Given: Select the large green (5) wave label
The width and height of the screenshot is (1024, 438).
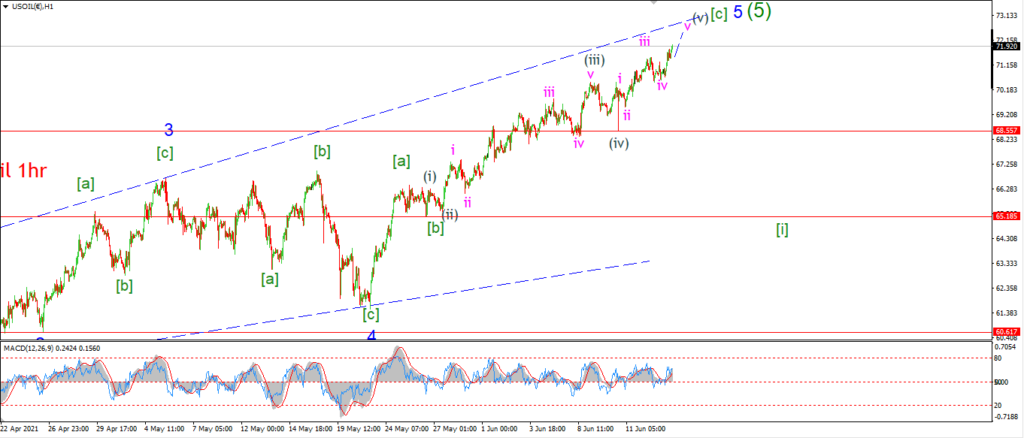Looking at the screenshot, I should 760,11.
